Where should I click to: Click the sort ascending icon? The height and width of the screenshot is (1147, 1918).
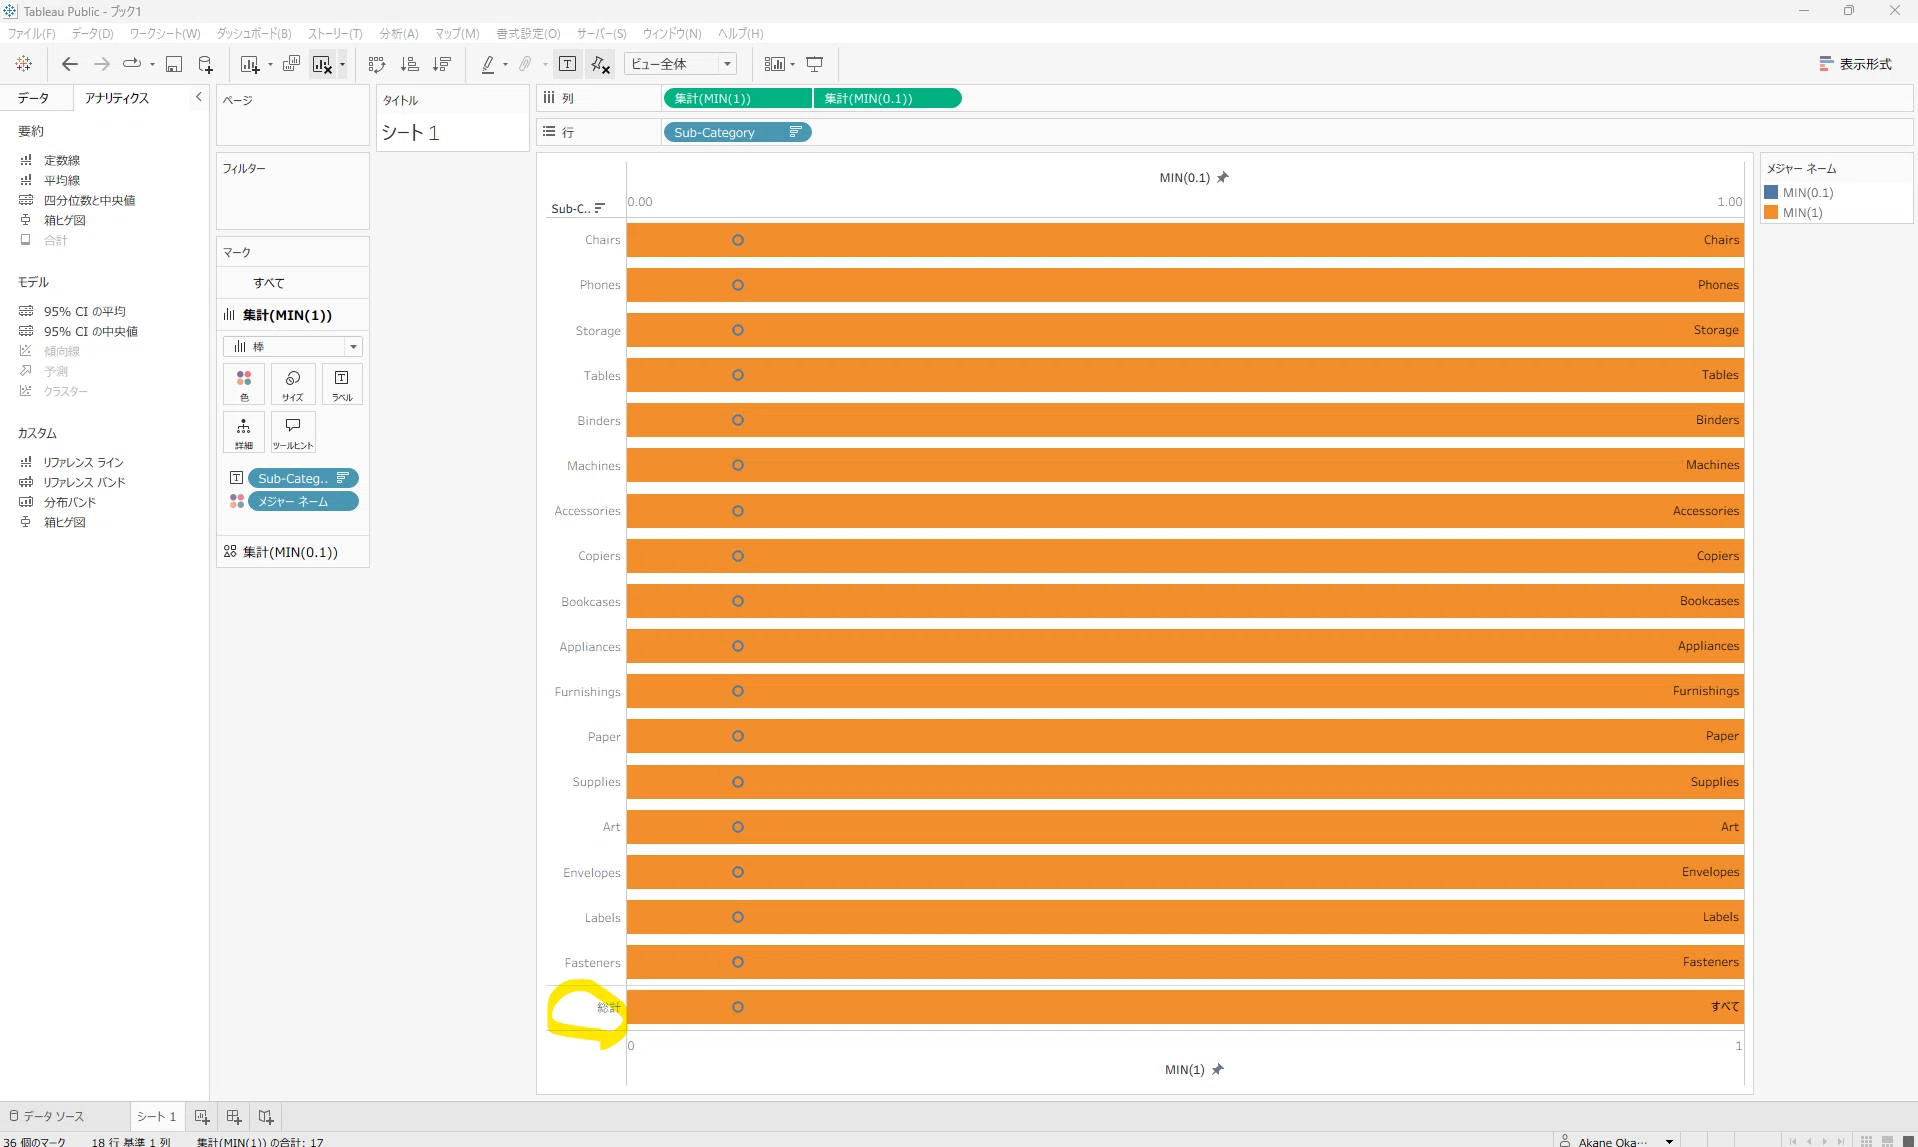point(410,64)
